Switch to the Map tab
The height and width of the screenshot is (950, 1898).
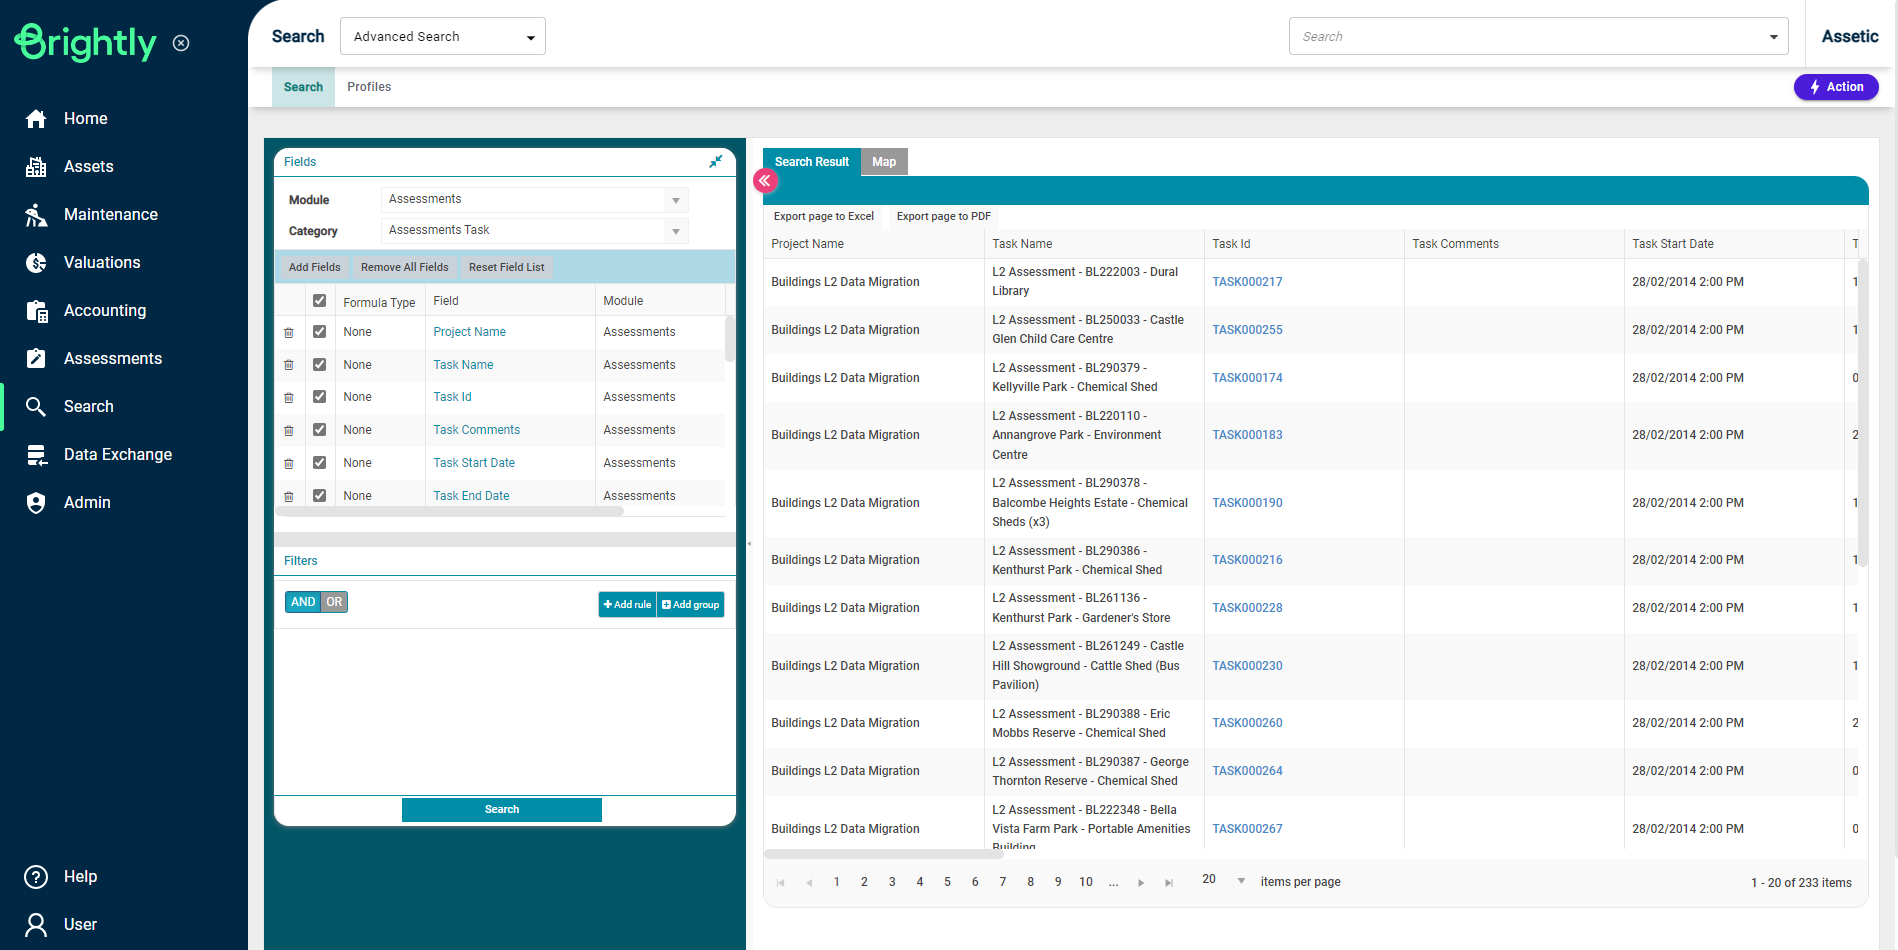(883, 162)
